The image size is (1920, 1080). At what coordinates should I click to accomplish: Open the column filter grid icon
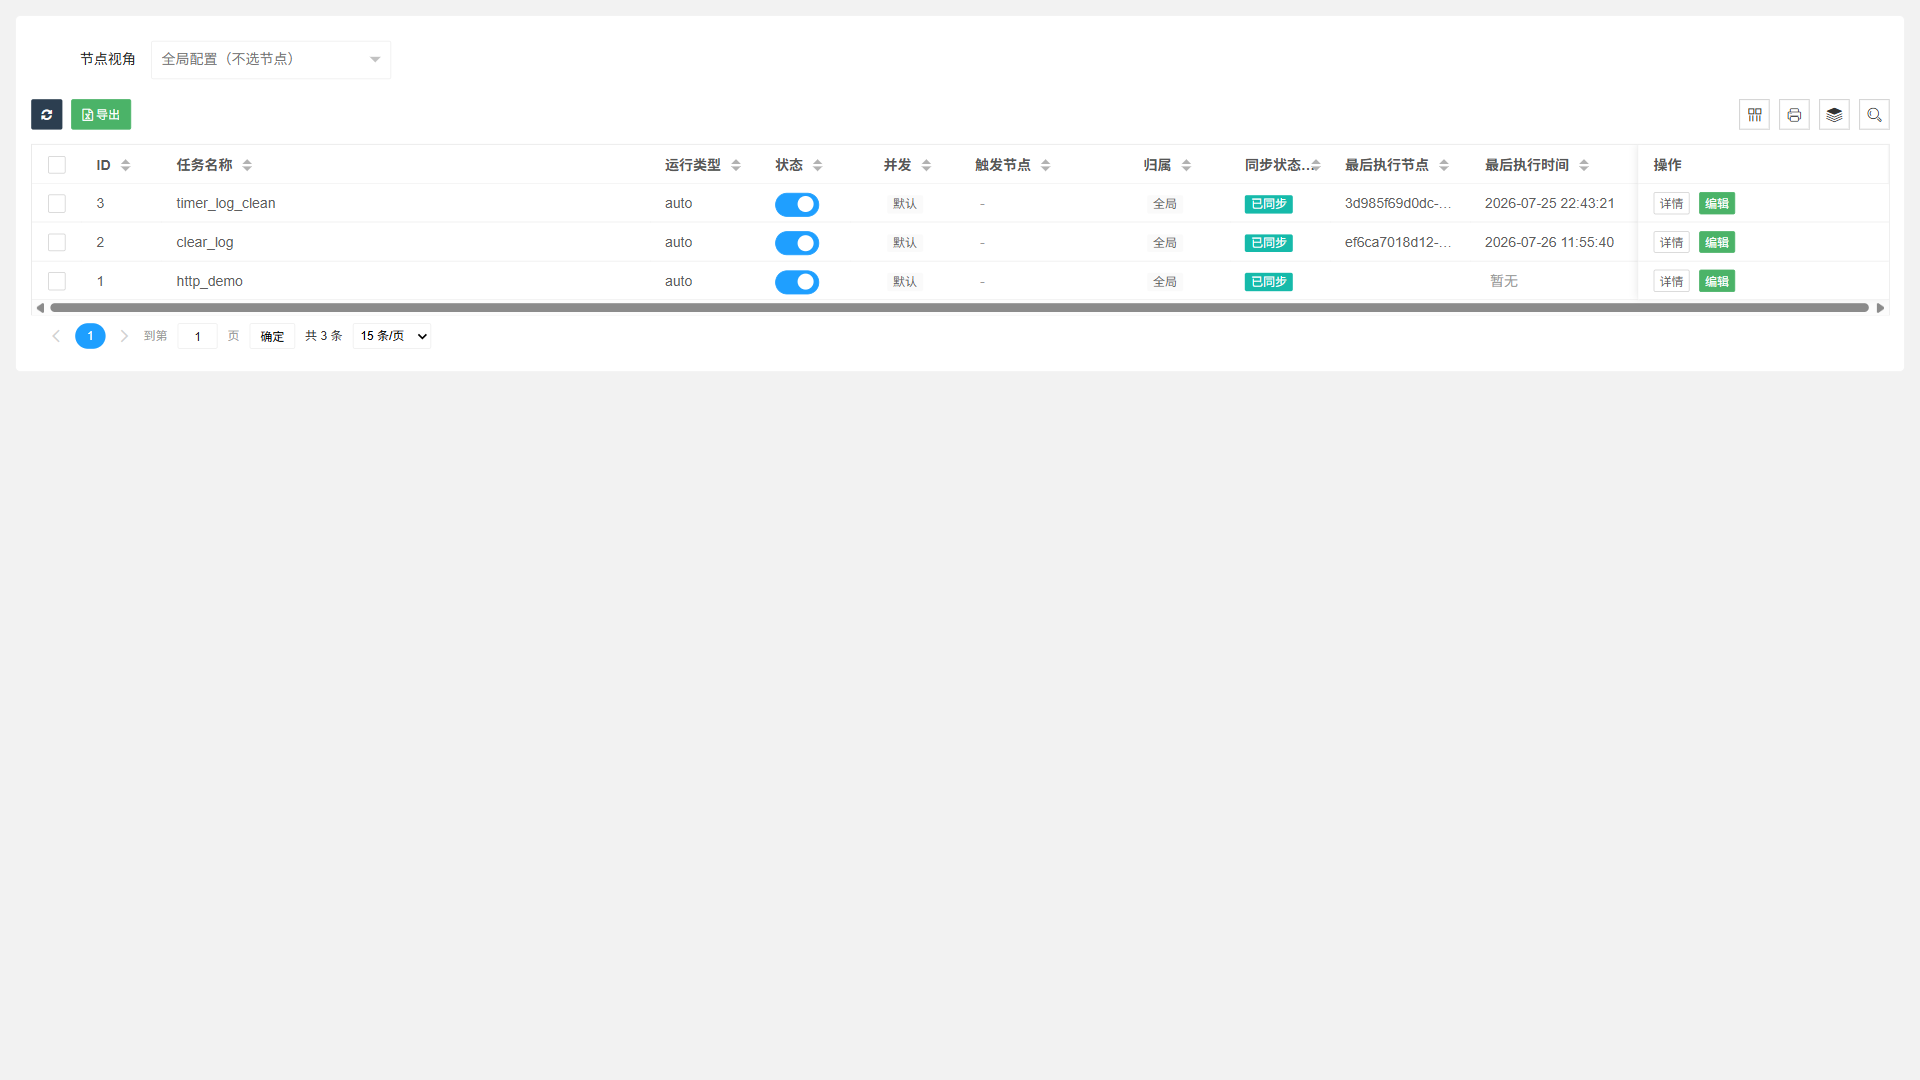1754,115
